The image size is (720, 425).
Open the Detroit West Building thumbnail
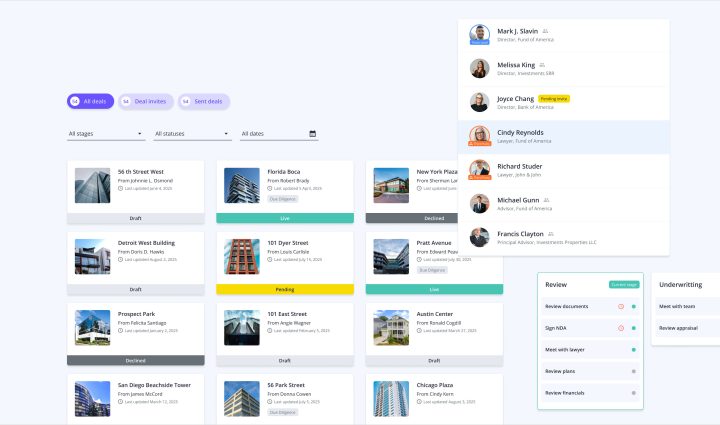(92, 256)
